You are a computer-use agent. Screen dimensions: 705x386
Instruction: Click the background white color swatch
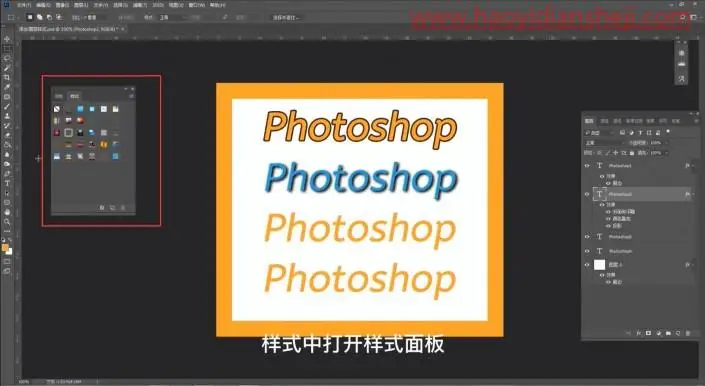pos(9,252)
